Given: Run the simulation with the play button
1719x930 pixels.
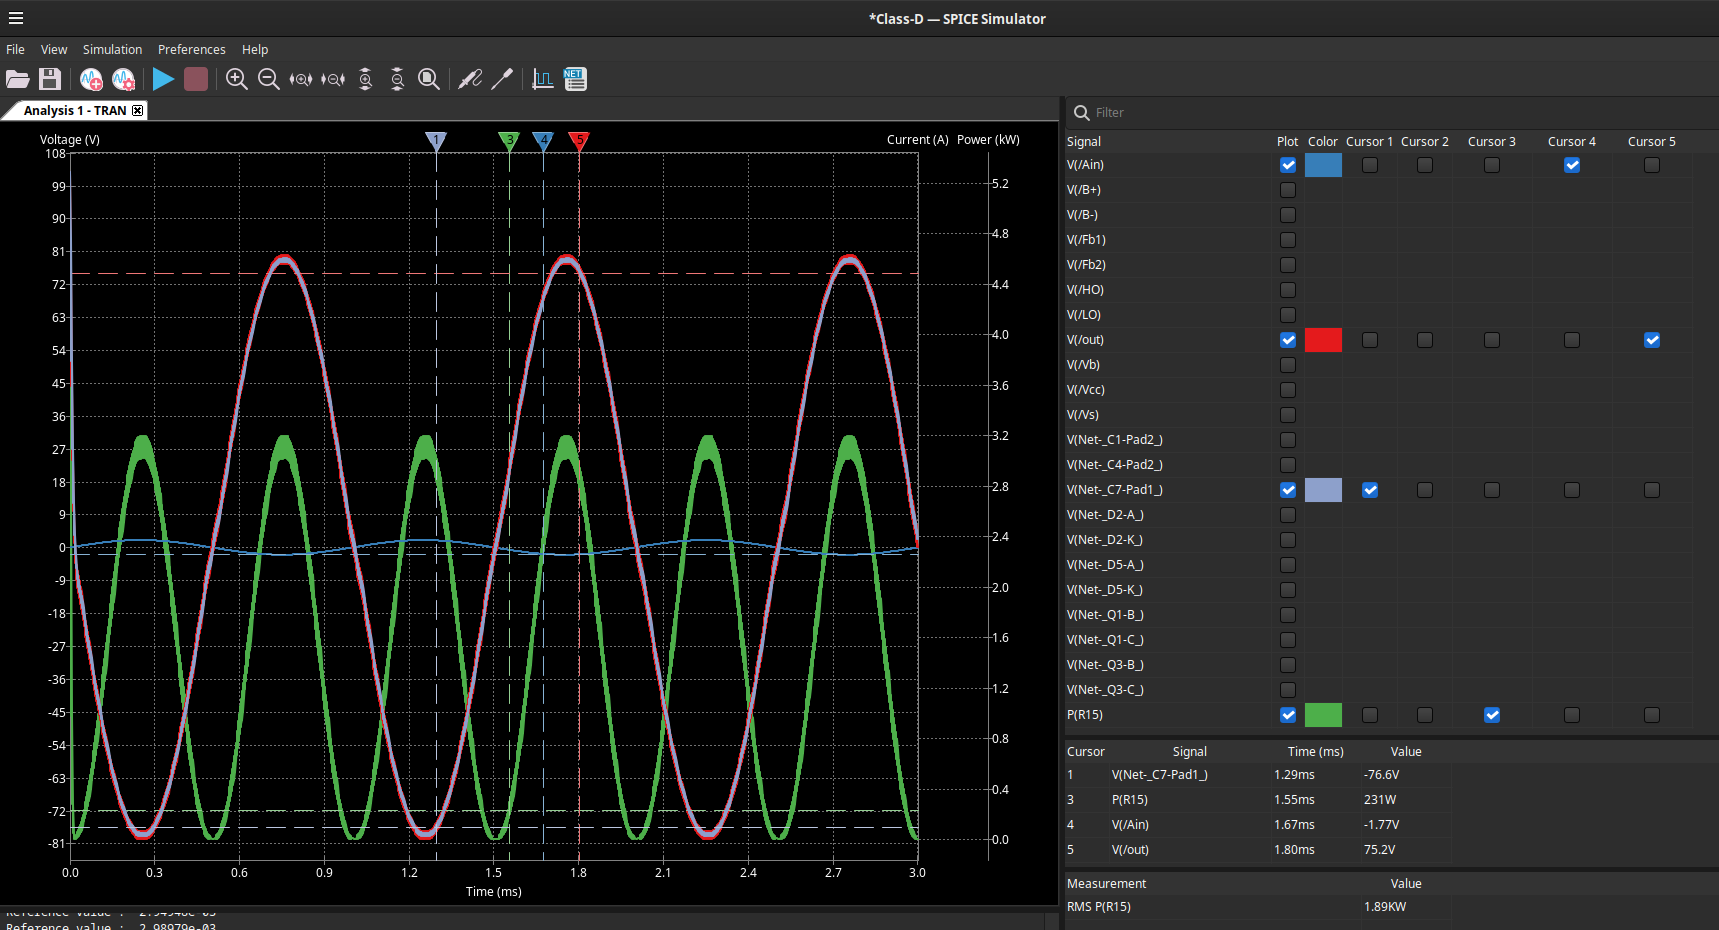Looking at the screenshot, I should click(163, 79).
